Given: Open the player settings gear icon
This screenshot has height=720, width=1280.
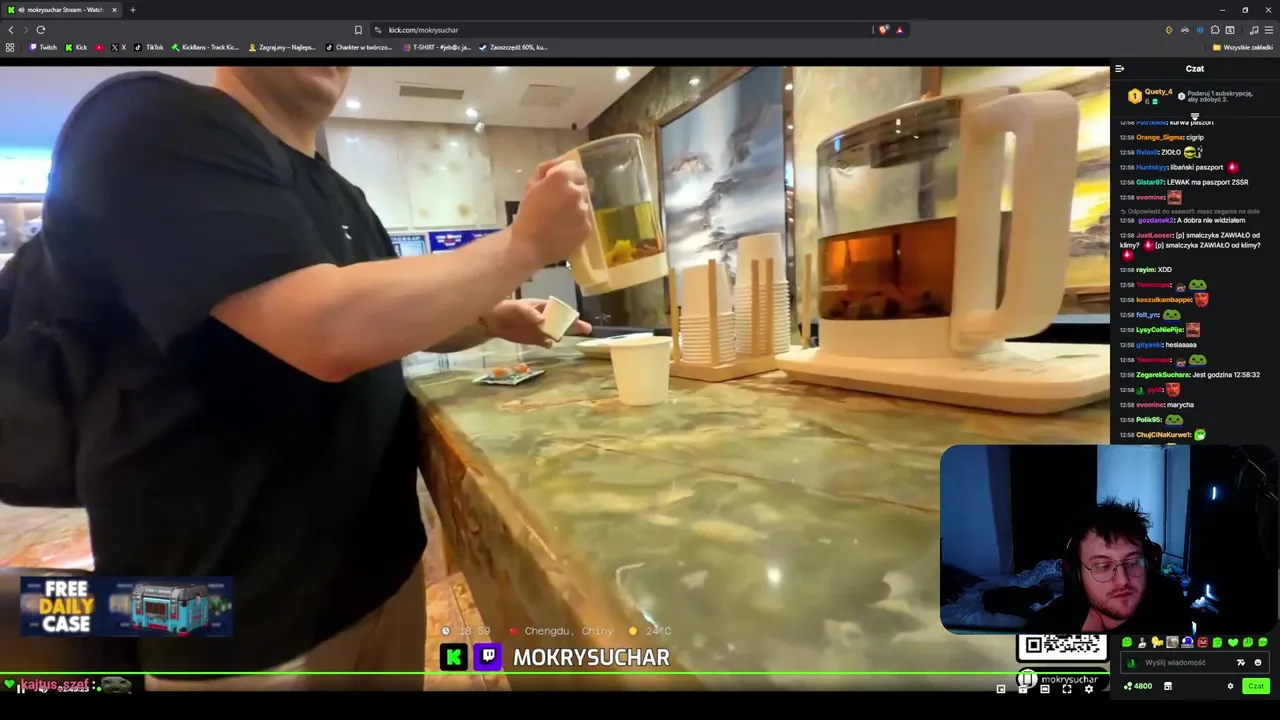Looking at the screenshot, I should point(1089,689).
